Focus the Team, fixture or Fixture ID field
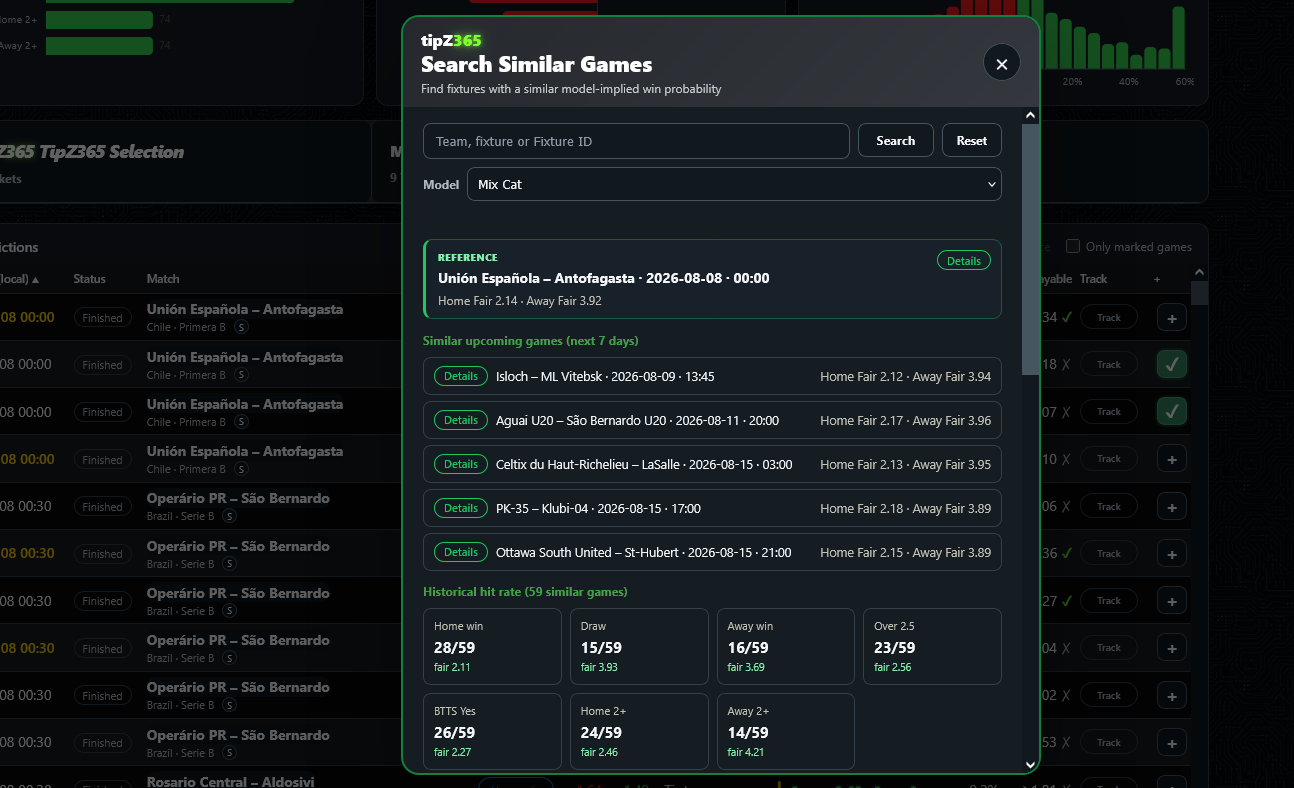 tap(636, 141)
